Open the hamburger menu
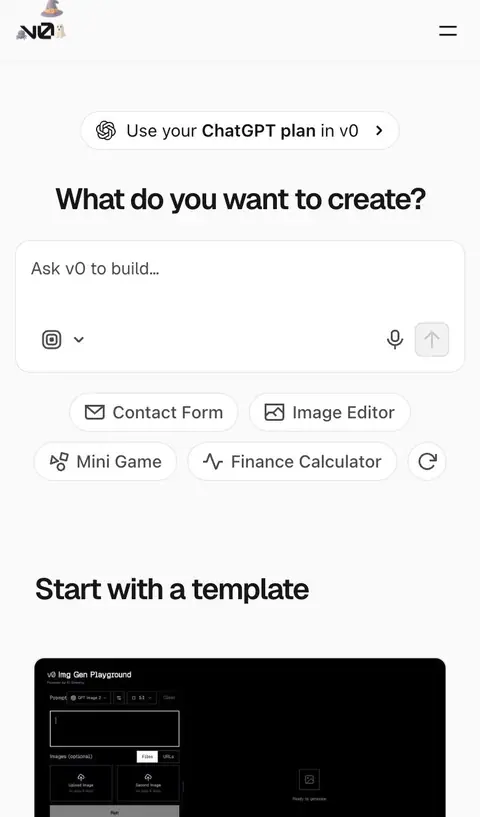The width and height of the screenshot is (480, 817). pos(448,31)
